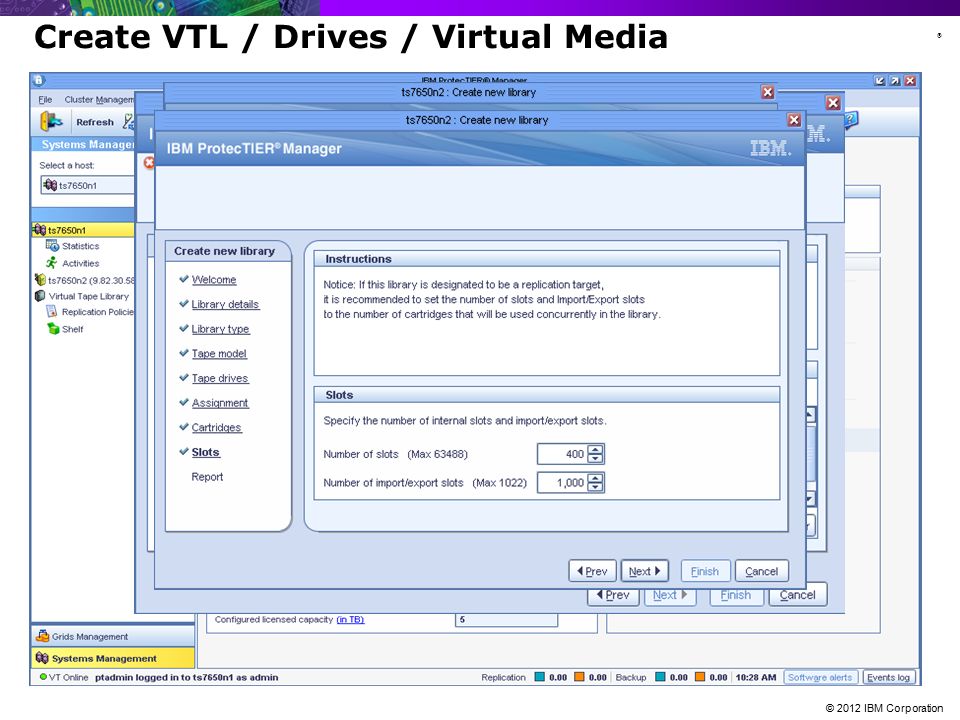Screen dimensions: 960x720
Task: Decrease the import/export slots value
Action: pyautogui.click(x=595, y=487)
